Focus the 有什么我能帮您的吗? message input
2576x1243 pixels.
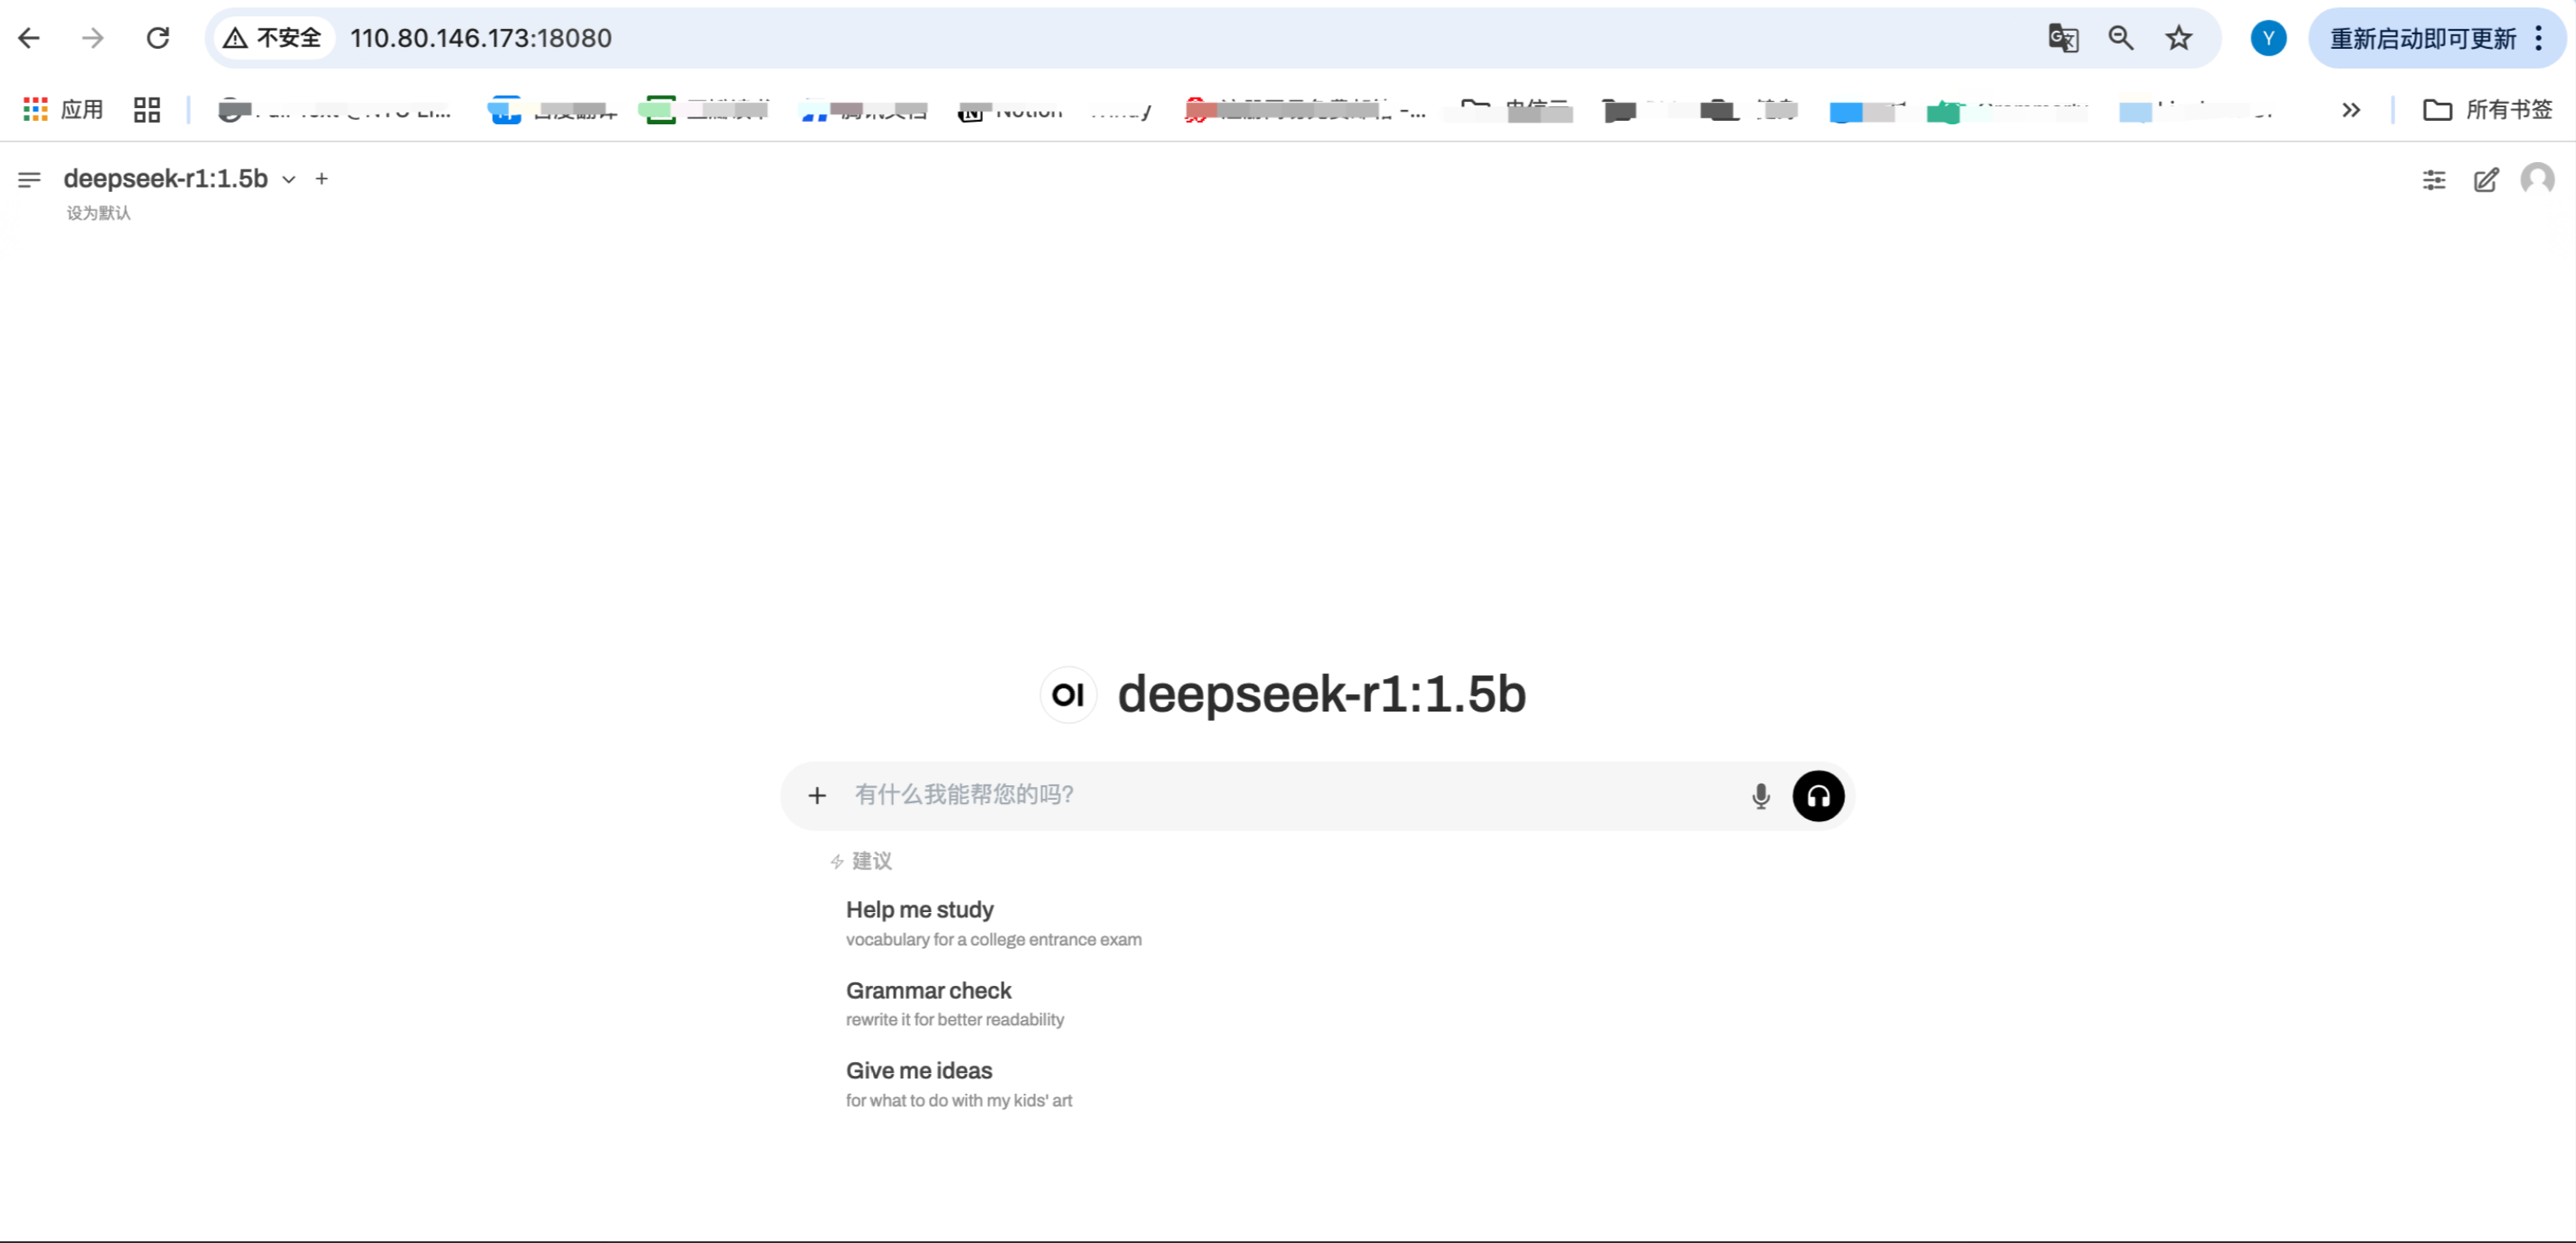click(1290, 795)
